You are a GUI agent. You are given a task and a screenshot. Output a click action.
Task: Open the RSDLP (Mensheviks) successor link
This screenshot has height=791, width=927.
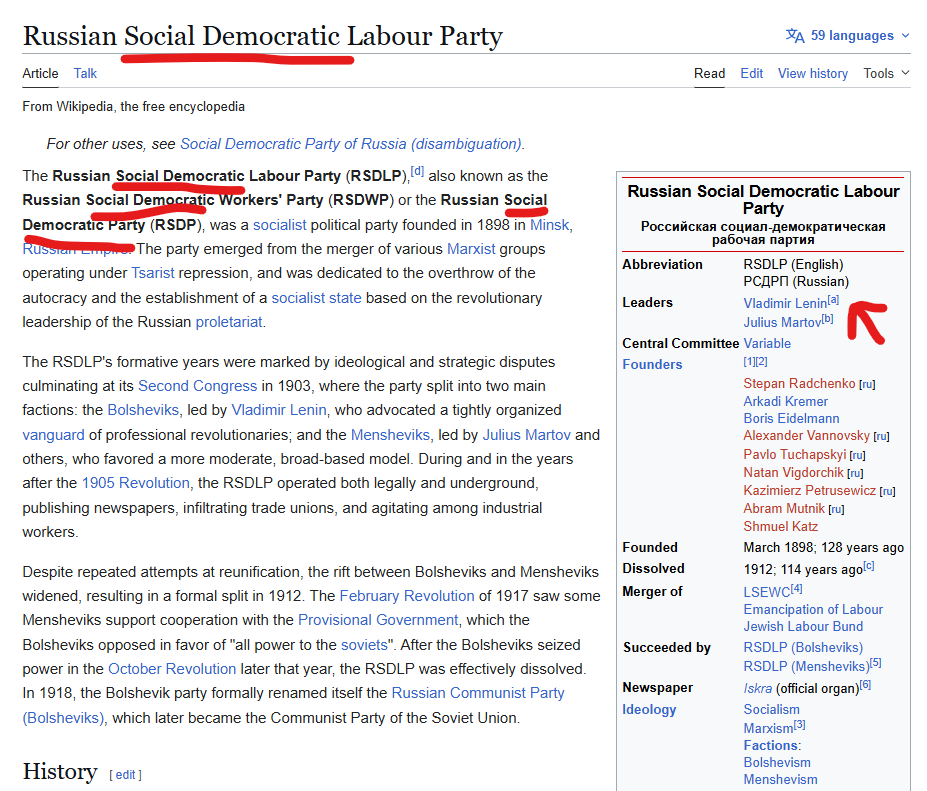[806, 666]
